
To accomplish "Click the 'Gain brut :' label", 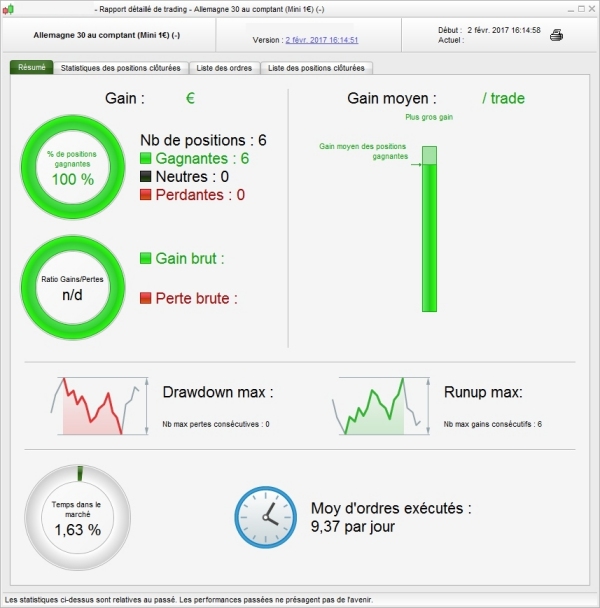I will pyautogui.click(x=190, y=258).
